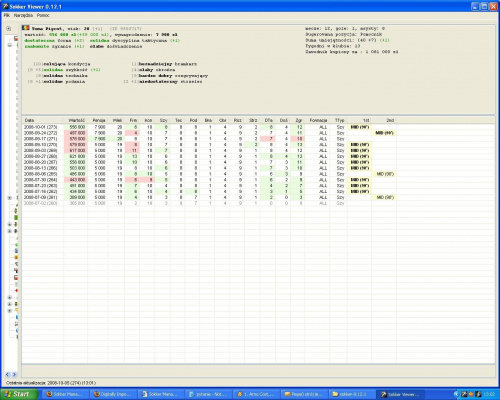Click the taskbar clock in the system tray
The image size is (500, 400).
pos(489,394)
